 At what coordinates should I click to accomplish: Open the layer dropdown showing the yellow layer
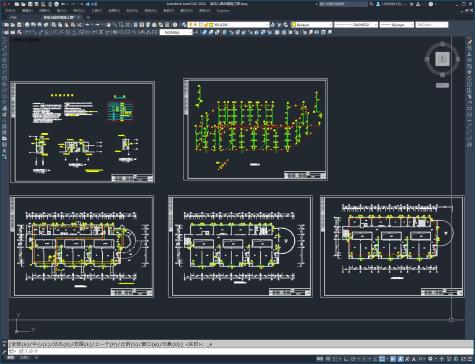pos(229,25)
